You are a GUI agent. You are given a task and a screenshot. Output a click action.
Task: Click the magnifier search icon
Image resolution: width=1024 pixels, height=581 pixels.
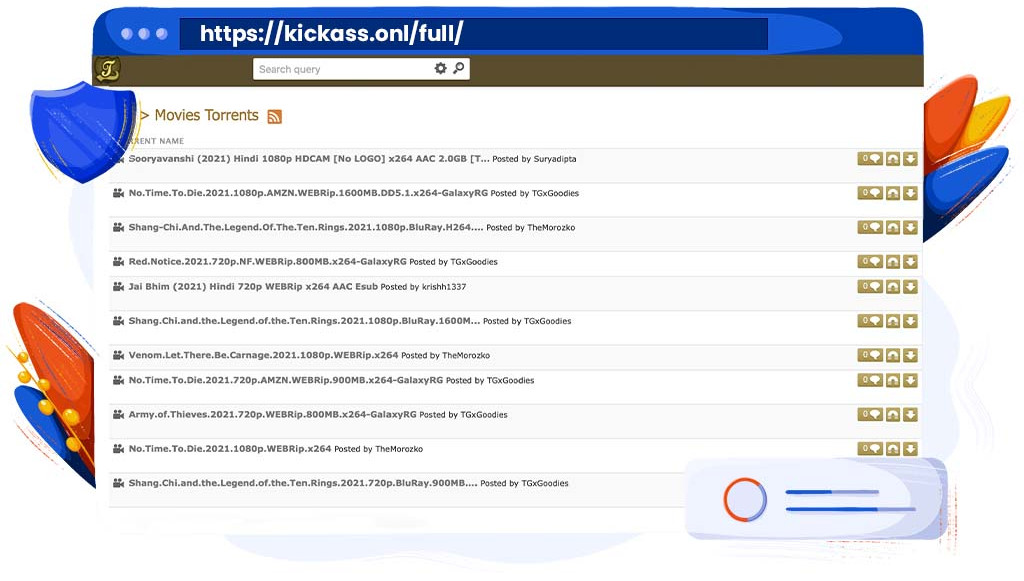tap(458, 68)
